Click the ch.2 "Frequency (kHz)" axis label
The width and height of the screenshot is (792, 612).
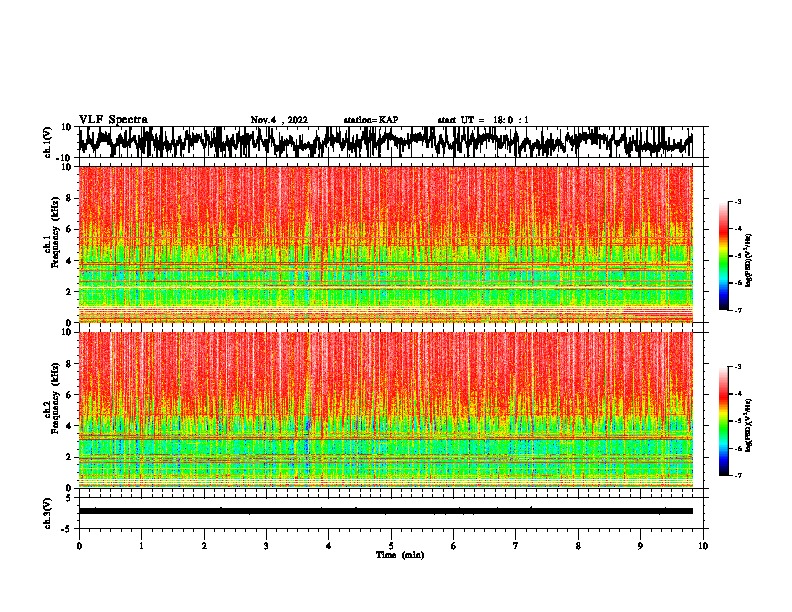pyautogui.click(x=56, y=398)
